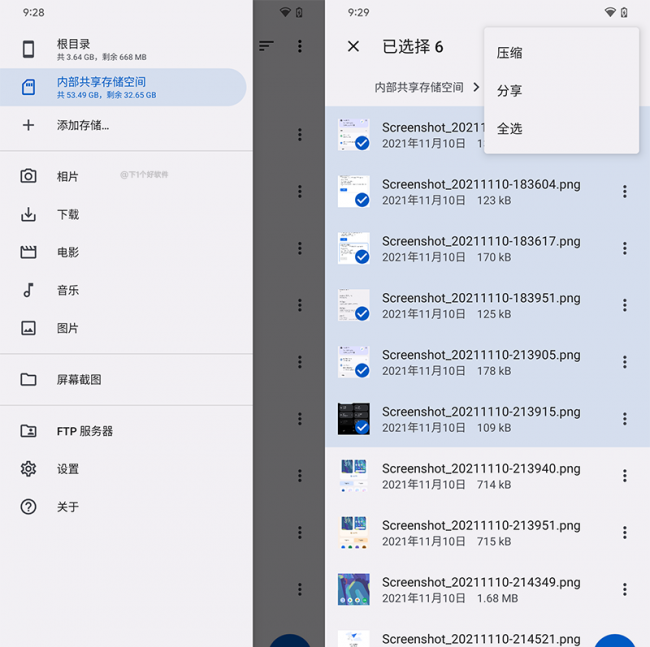The image size is (650, 647).
Task: Close selection mode with the X icon
Action: 353,46
